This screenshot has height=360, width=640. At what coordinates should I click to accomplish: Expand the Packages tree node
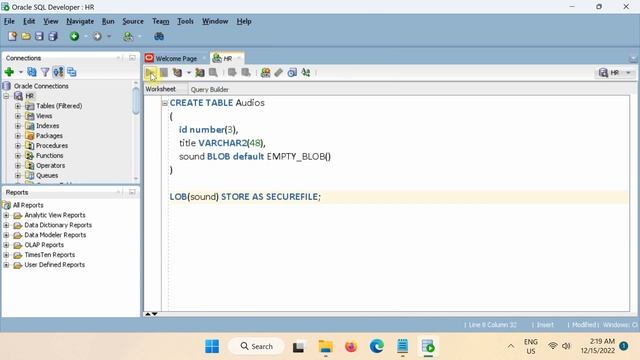pyautogui.click(x=18, y=136)
